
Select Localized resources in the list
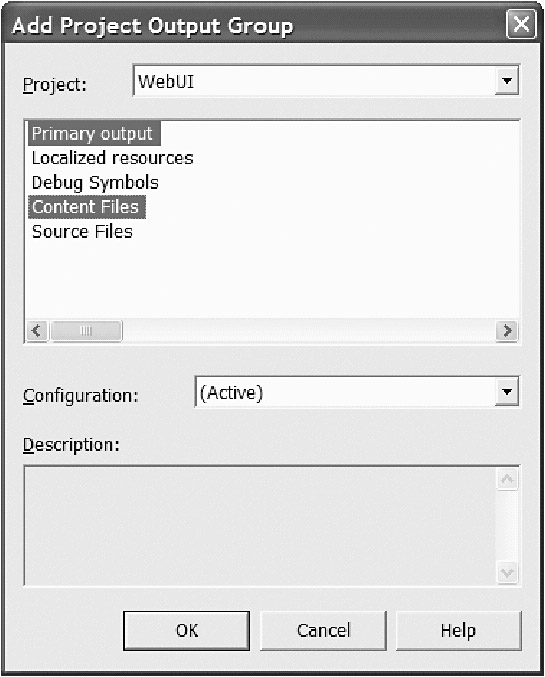coord(112,158)
